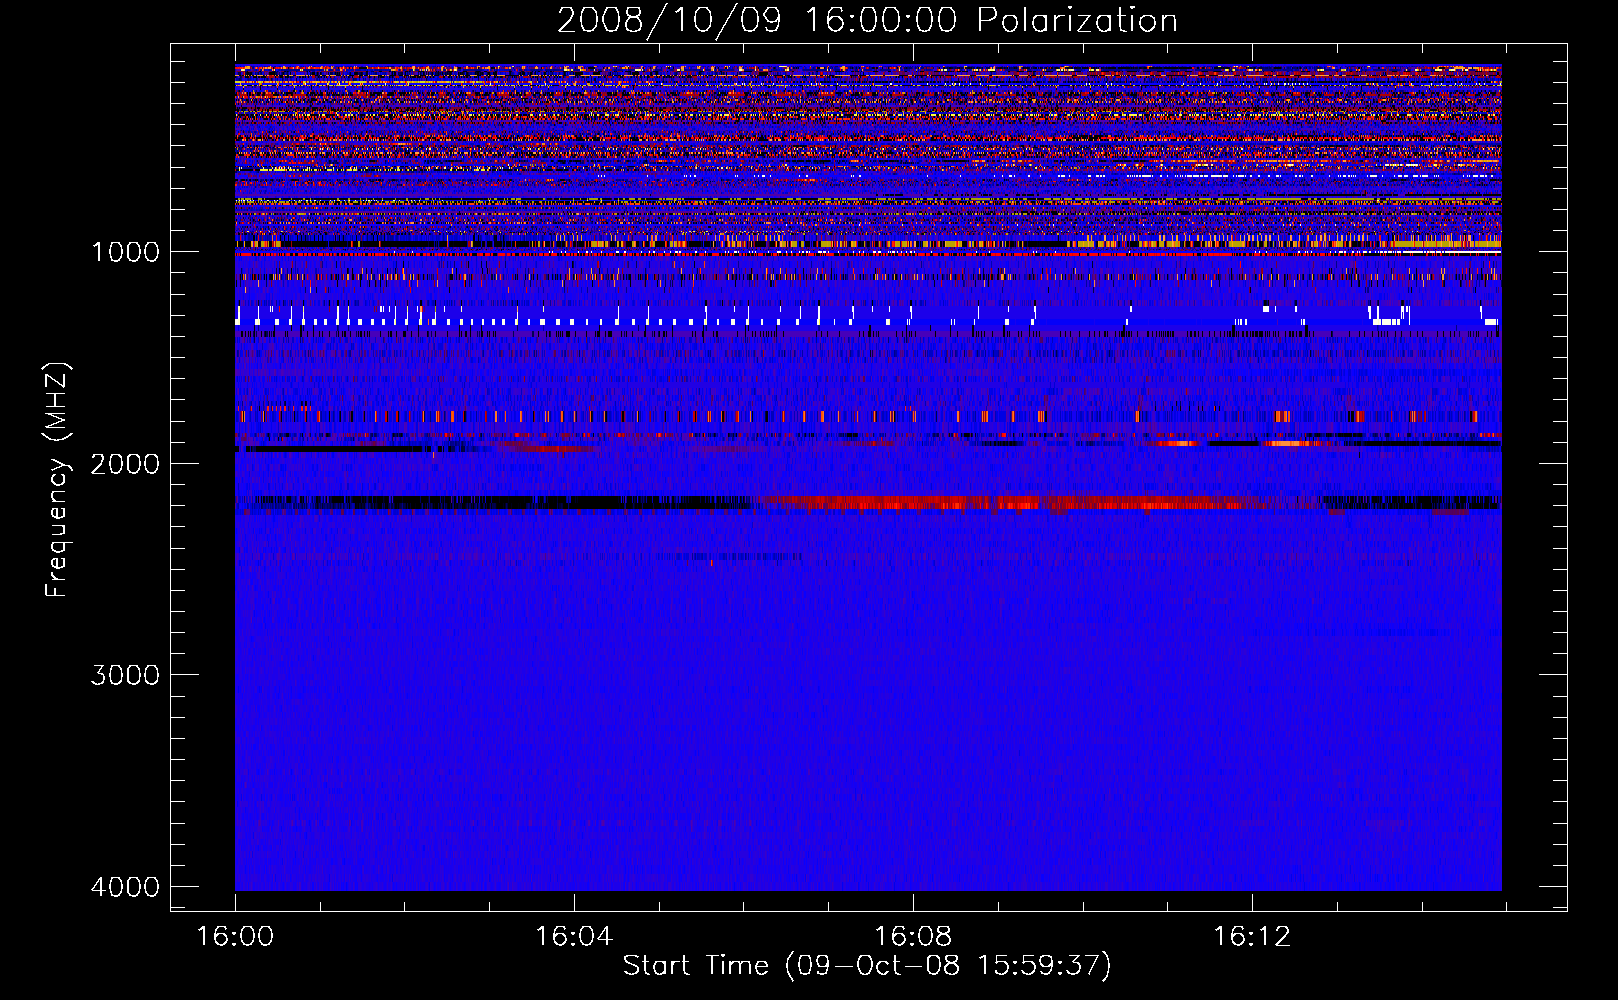Viewport: 1618px width, 1000px height.
Task: Click the 16:04 time tick label
Action: pos(574,936)
